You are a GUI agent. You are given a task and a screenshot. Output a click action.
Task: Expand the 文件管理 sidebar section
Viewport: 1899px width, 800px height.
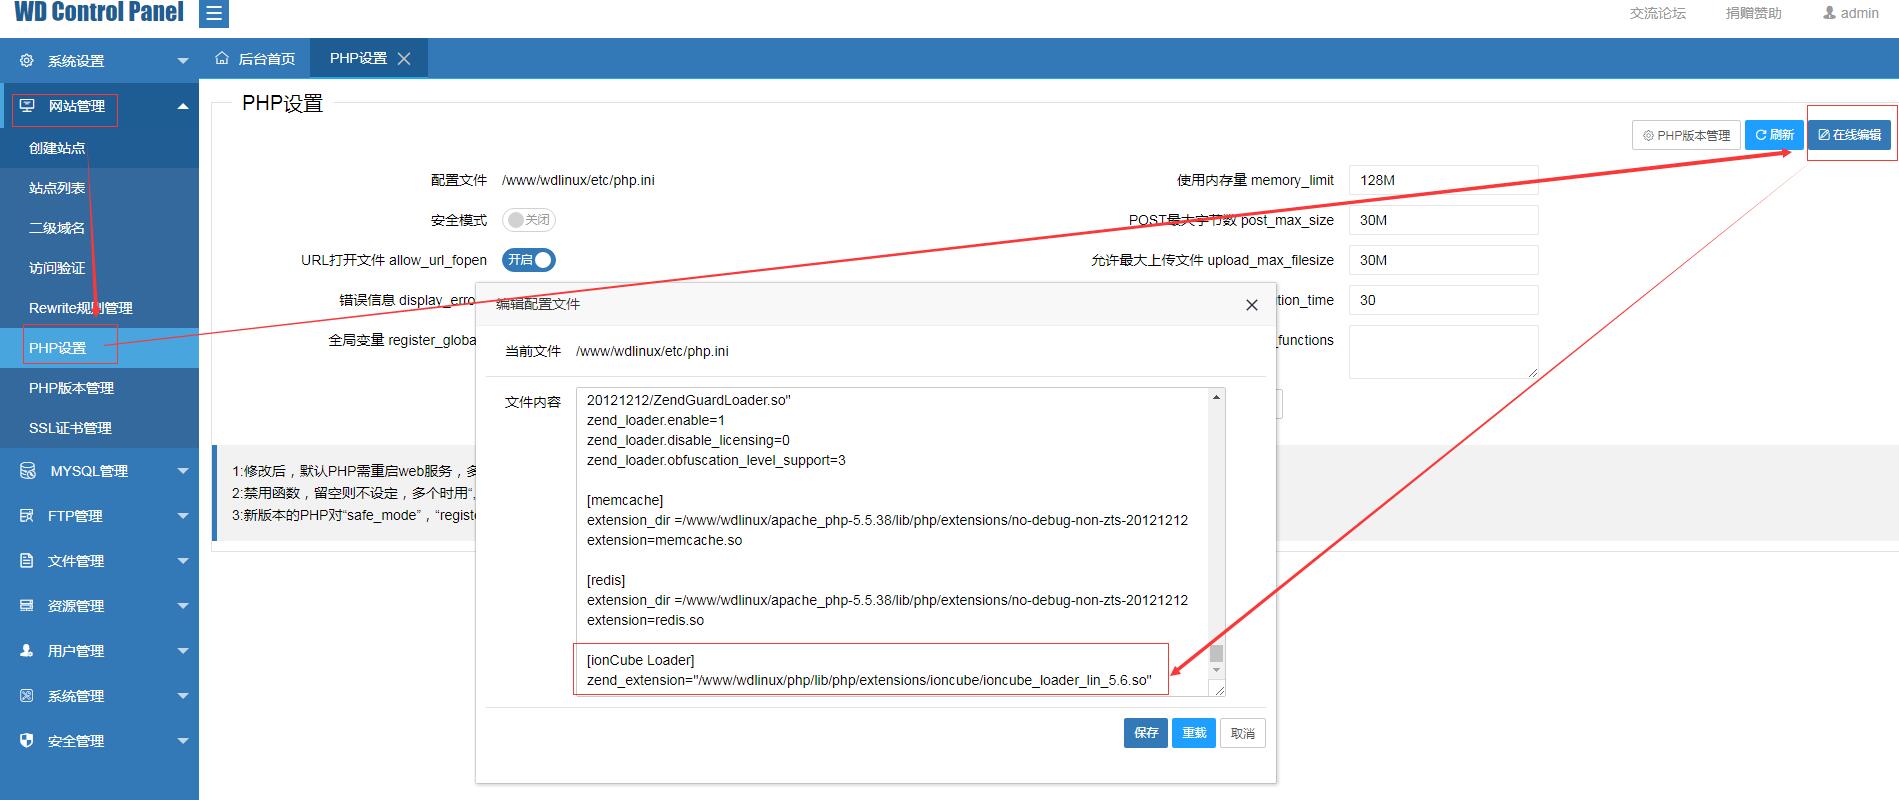click(x=99, y=561)
